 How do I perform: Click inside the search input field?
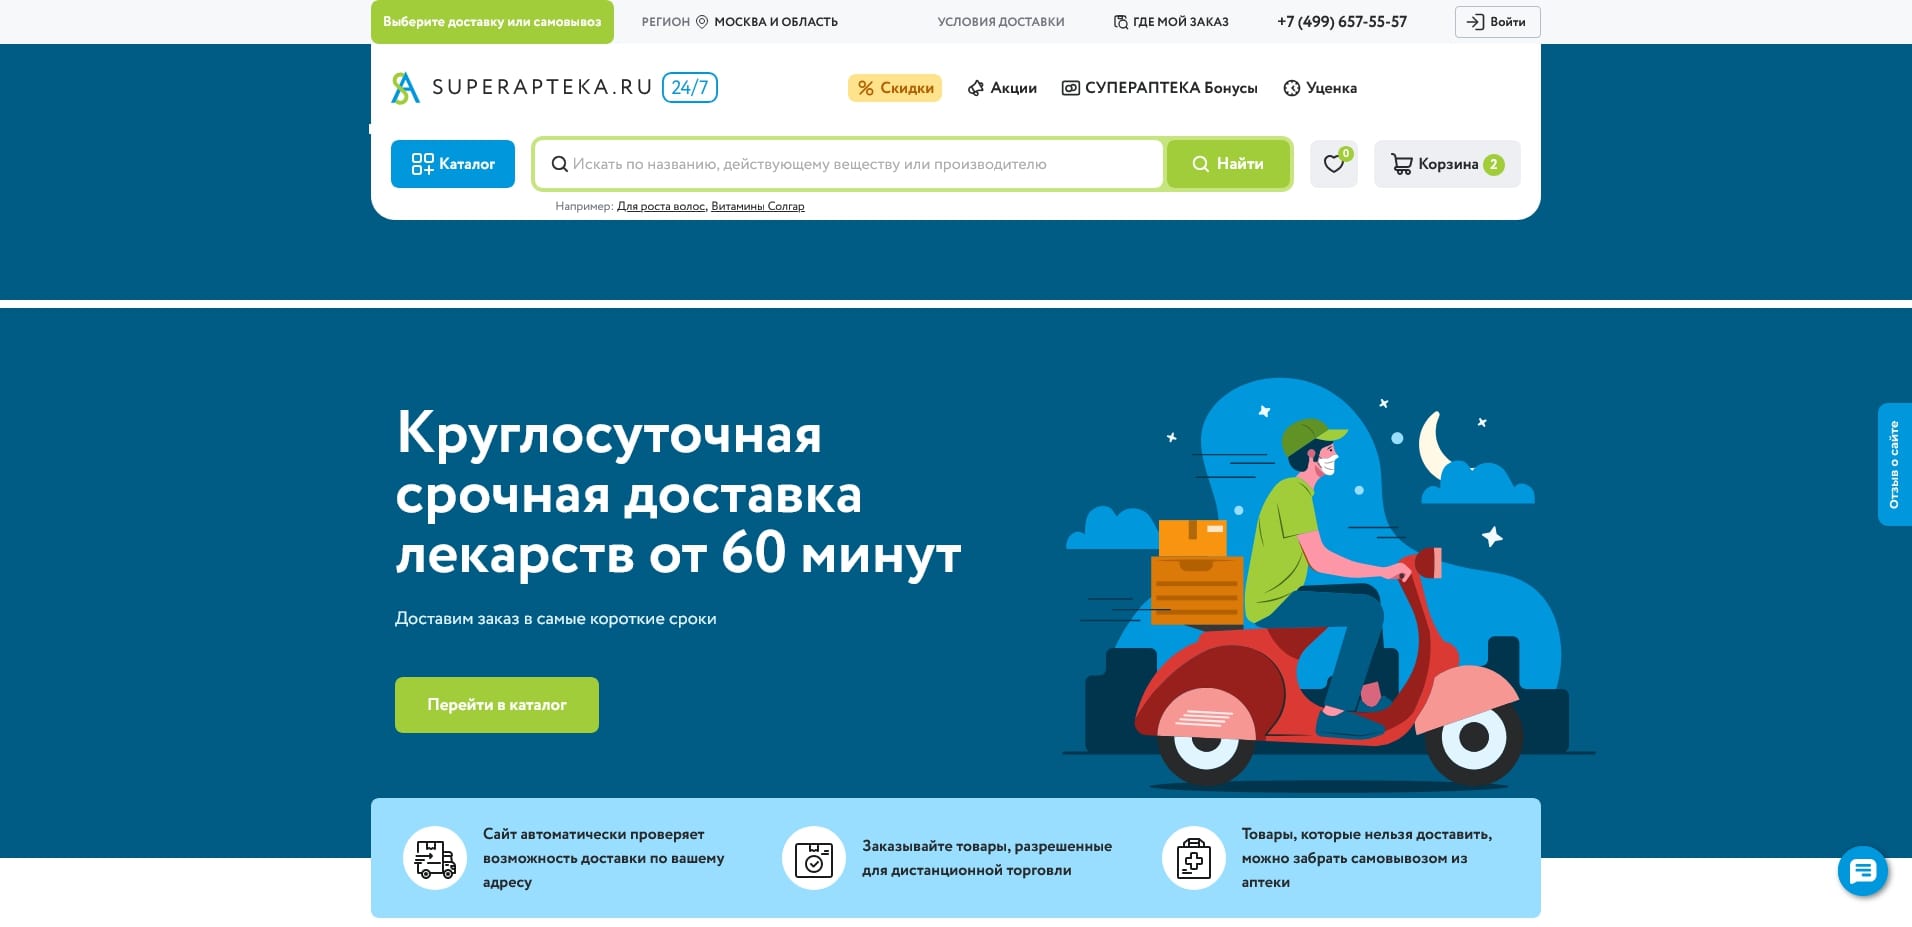pyautogui.click(x=850, y=164)
